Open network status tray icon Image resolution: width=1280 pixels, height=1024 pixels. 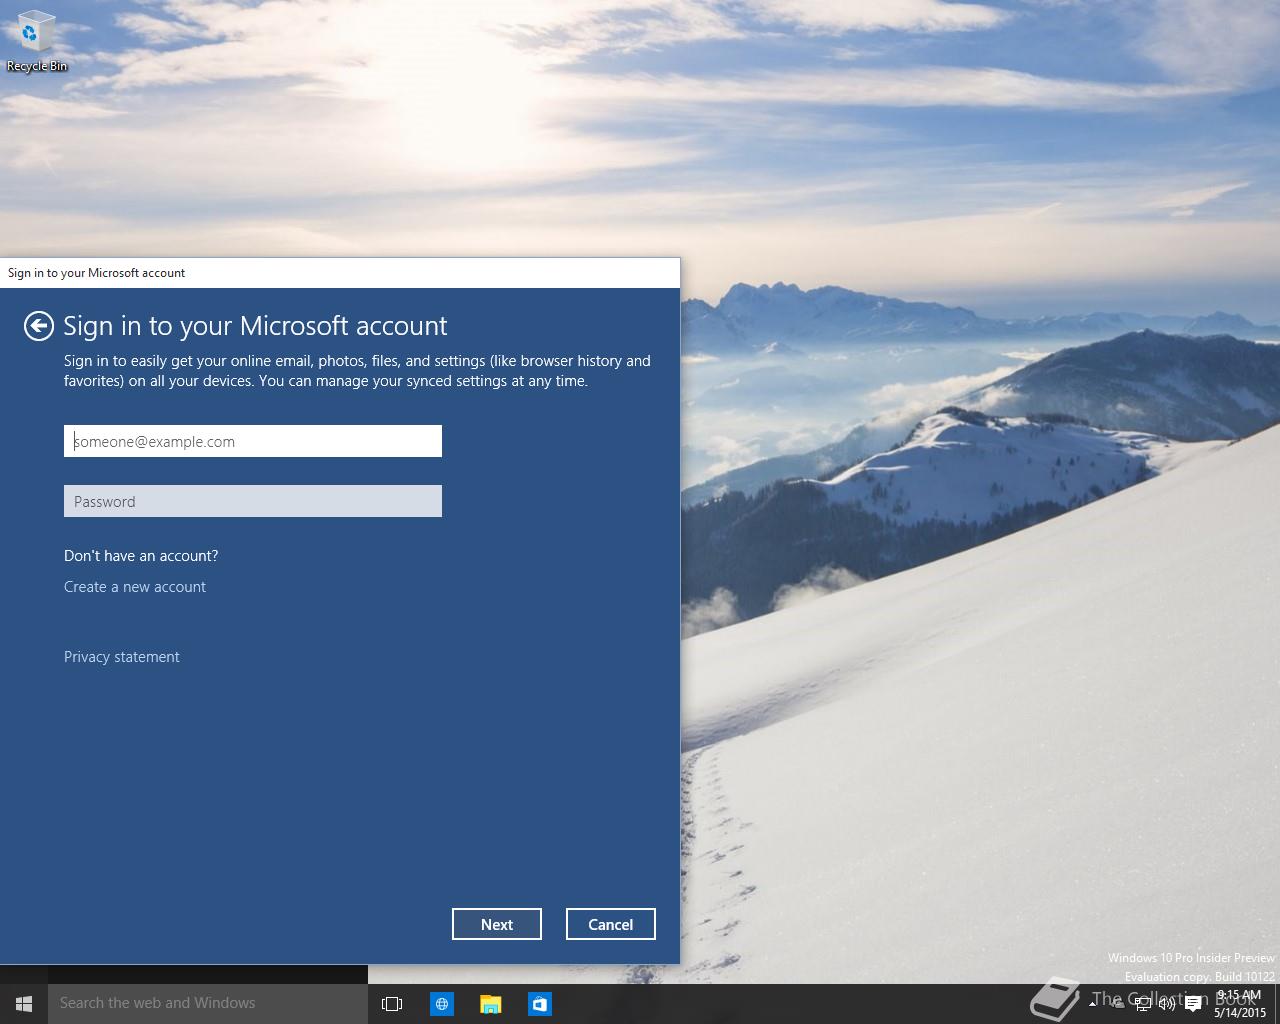(1143, 1004)
